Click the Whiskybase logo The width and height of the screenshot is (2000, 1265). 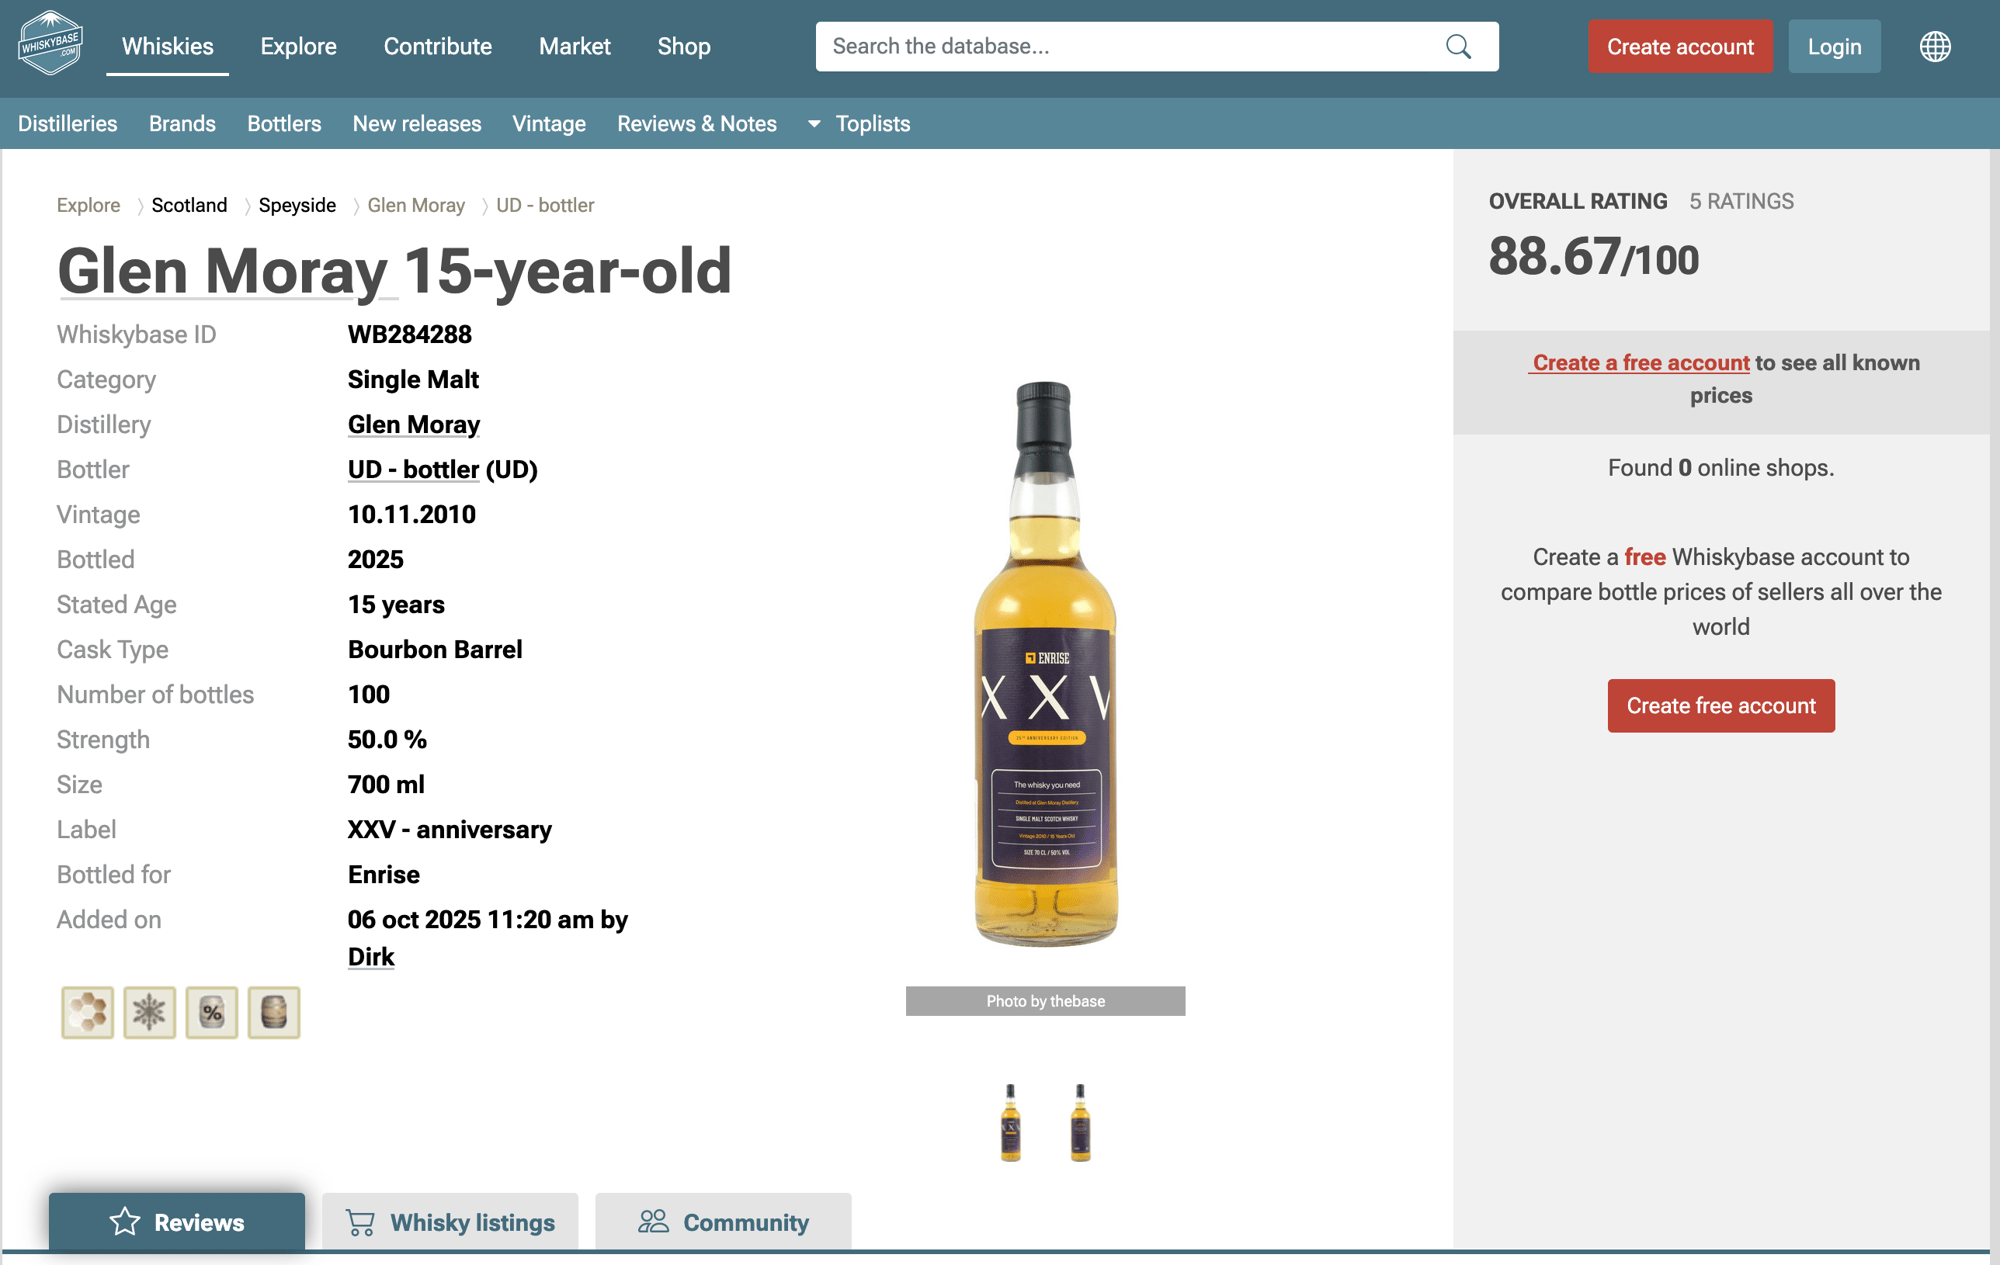(50, 44)
